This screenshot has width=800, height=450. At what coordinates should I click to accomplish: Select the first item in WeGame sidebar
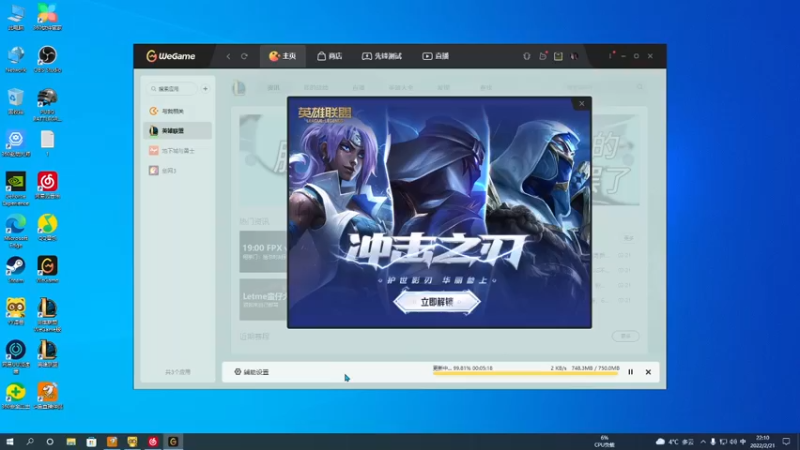click(178, 111)
